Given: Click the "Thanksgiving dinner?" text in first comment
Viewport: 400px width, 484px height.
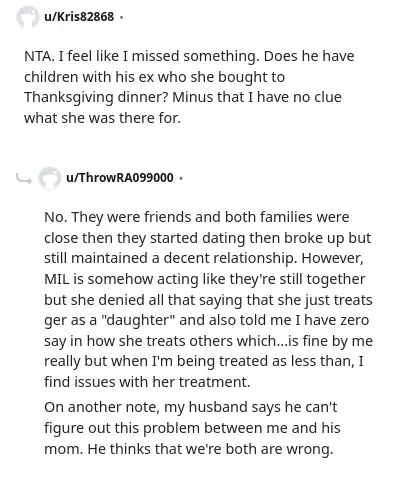Looking at the screenshot, I should tap(96, 97).
